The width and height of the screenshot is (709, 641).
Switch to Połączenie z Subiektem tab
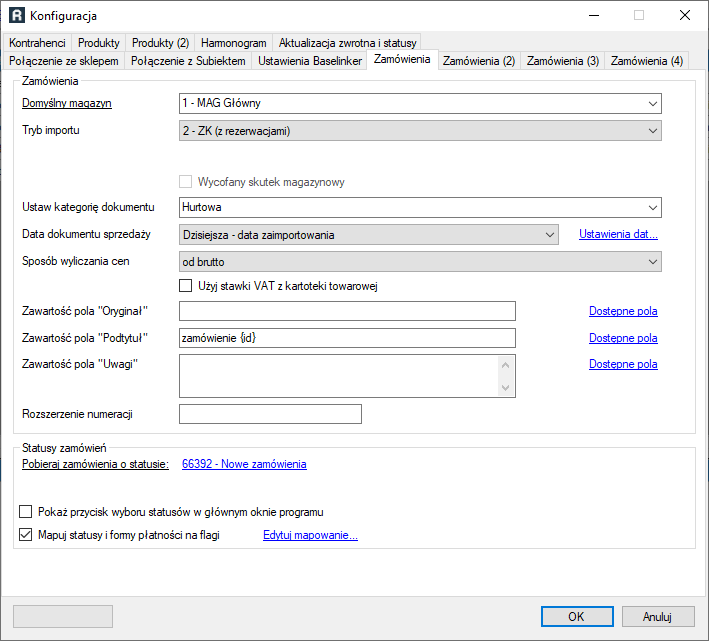pyautogui.click(x=188, y=61)
